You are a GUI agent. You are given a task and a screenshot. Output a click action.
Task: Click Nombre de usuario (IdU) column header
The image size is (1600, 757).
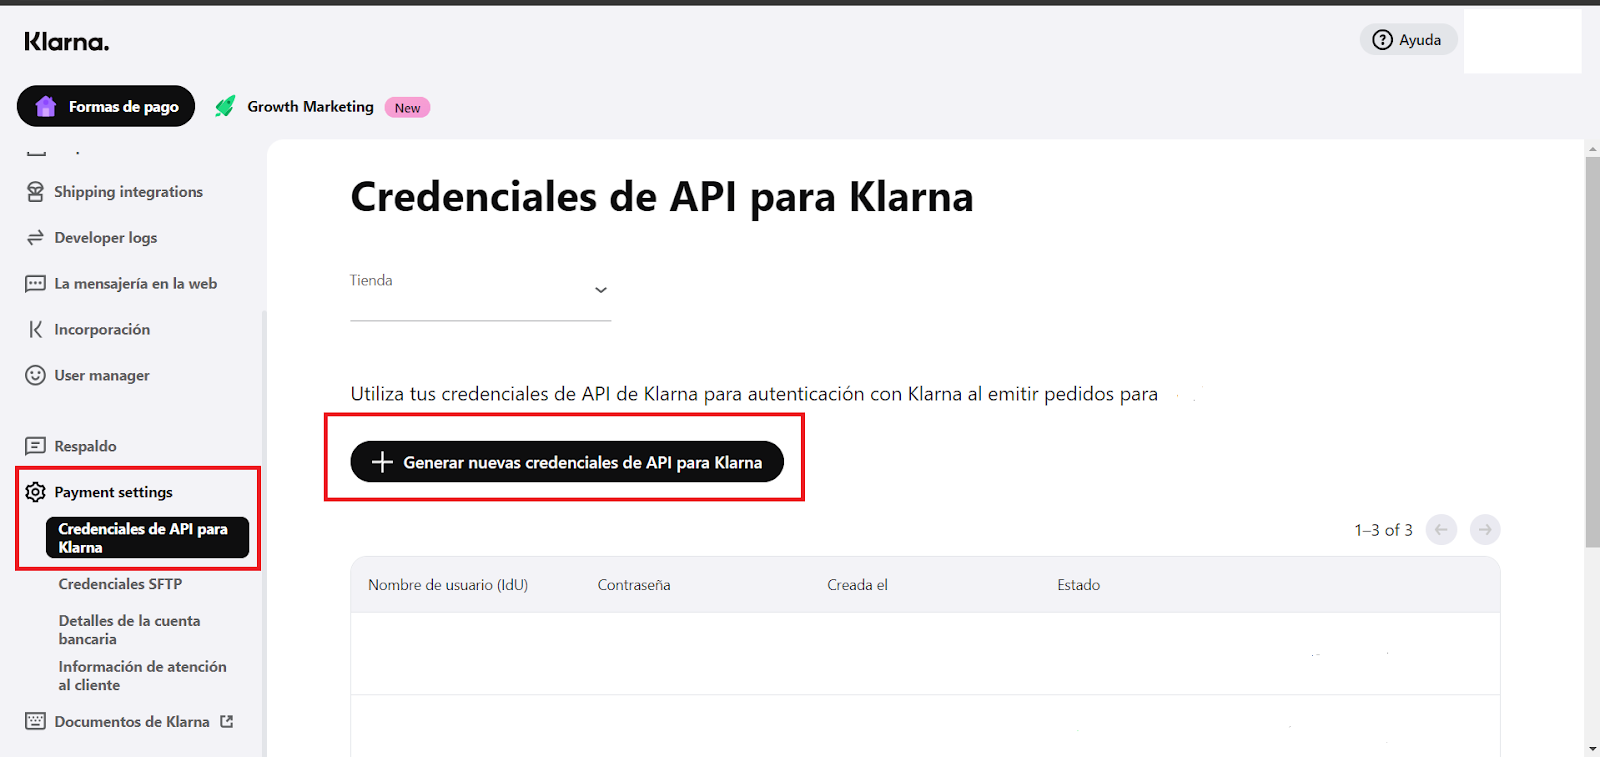coord(448,585)
